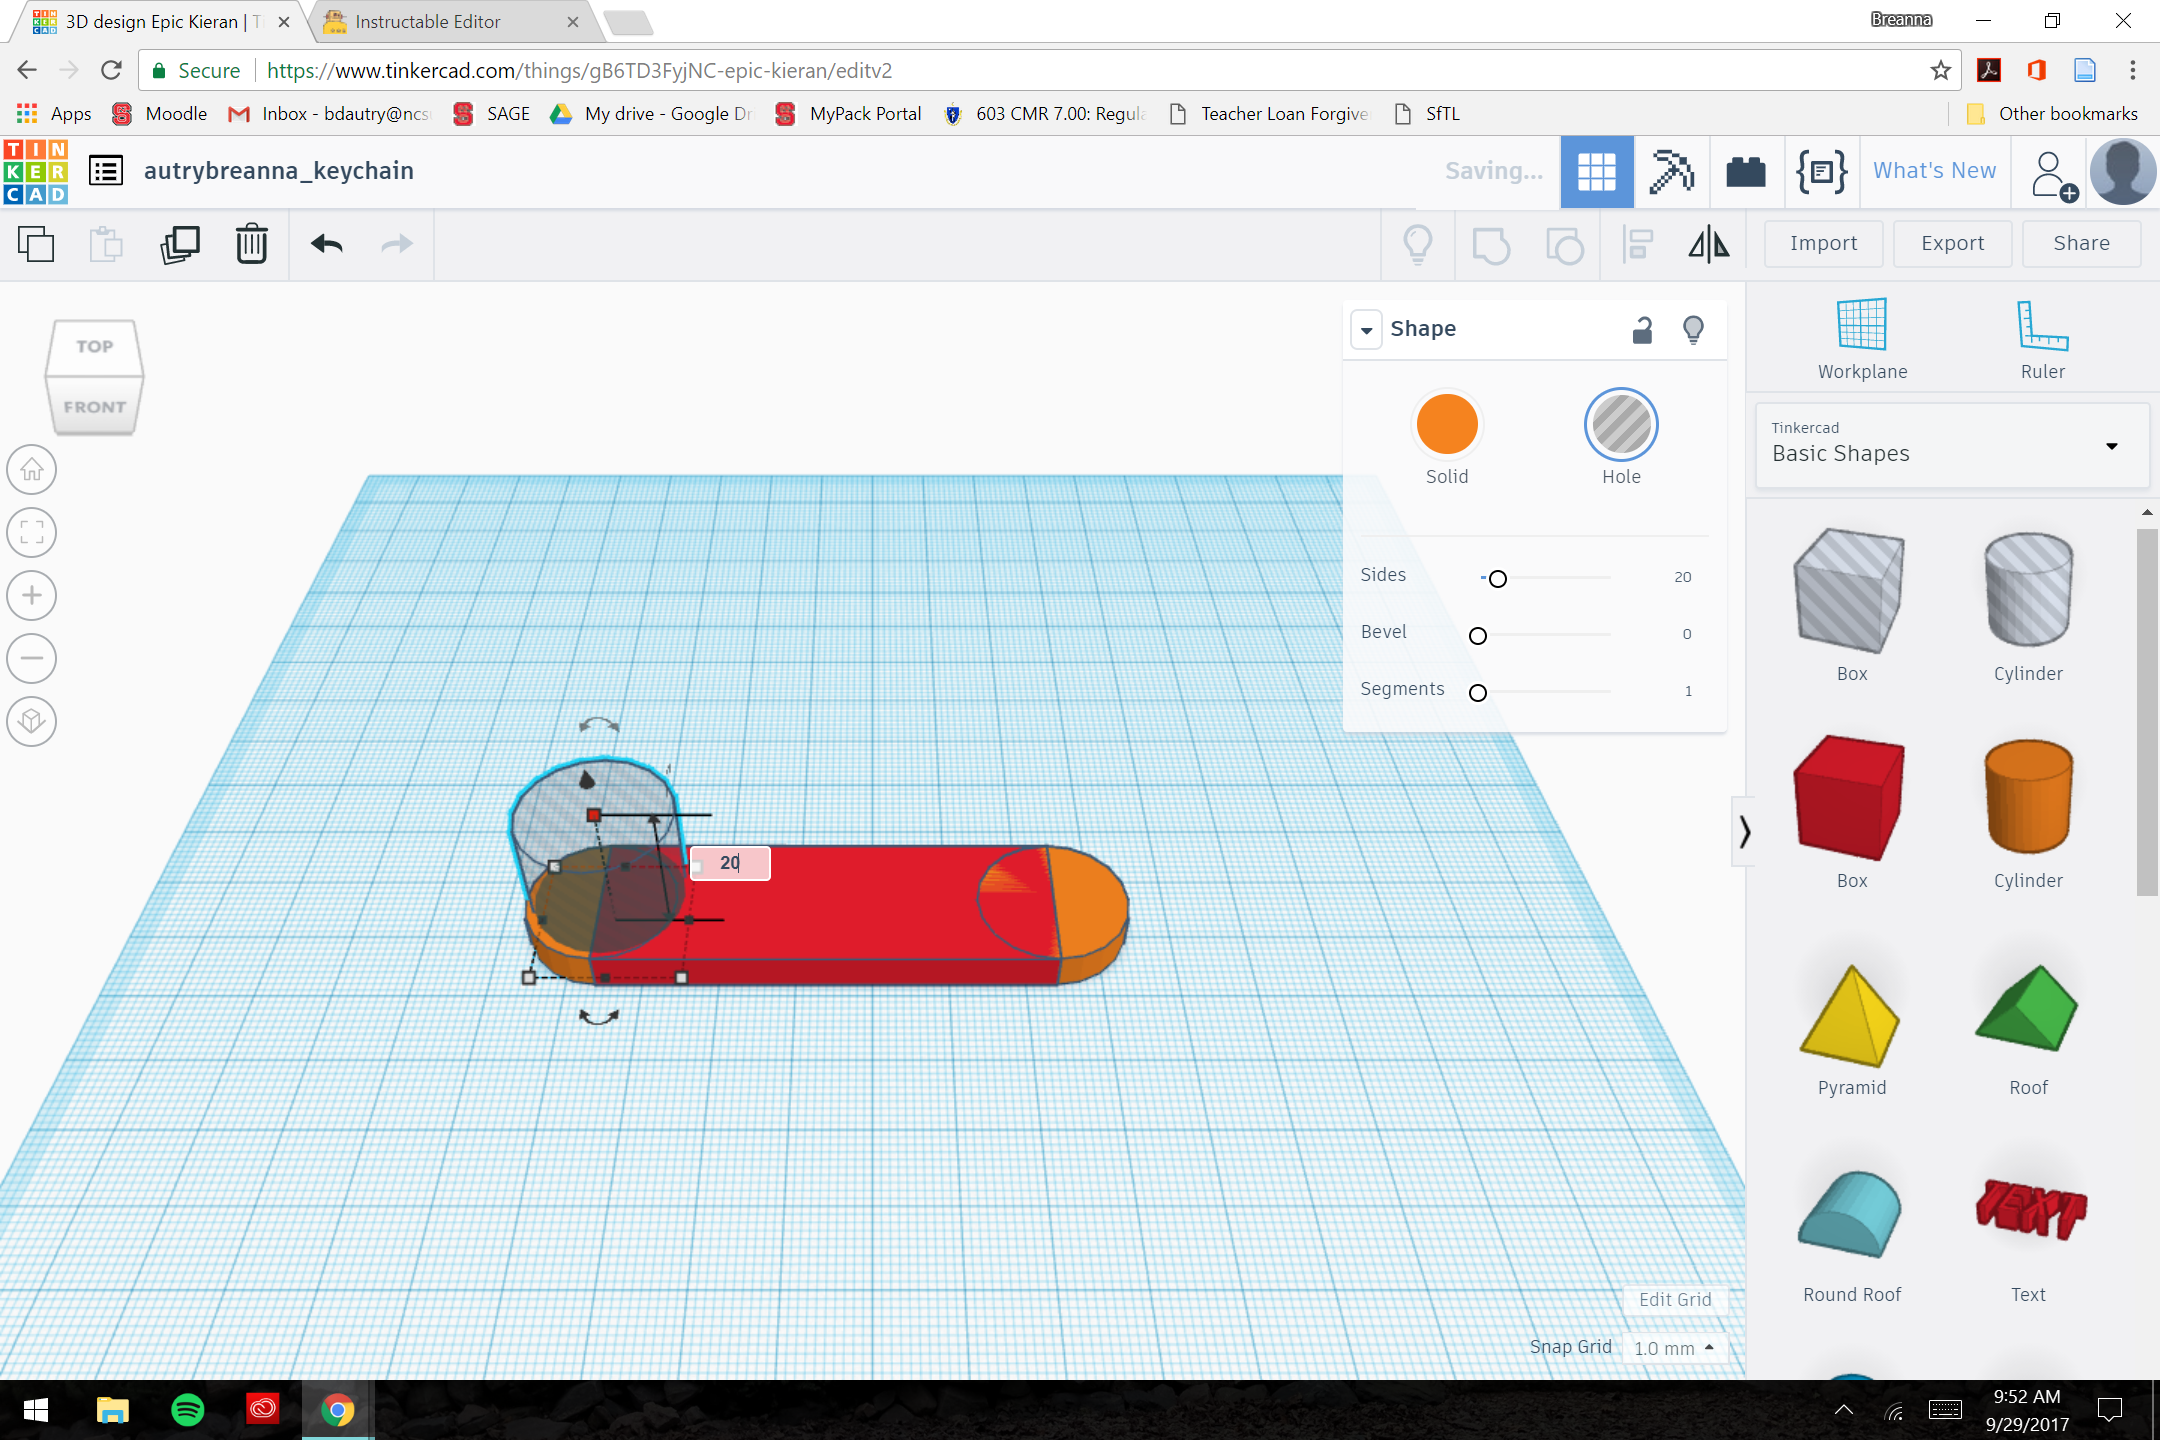The image size is (2160, 1440).
Task: Adjust the Sides slider
Action: 1497,578
